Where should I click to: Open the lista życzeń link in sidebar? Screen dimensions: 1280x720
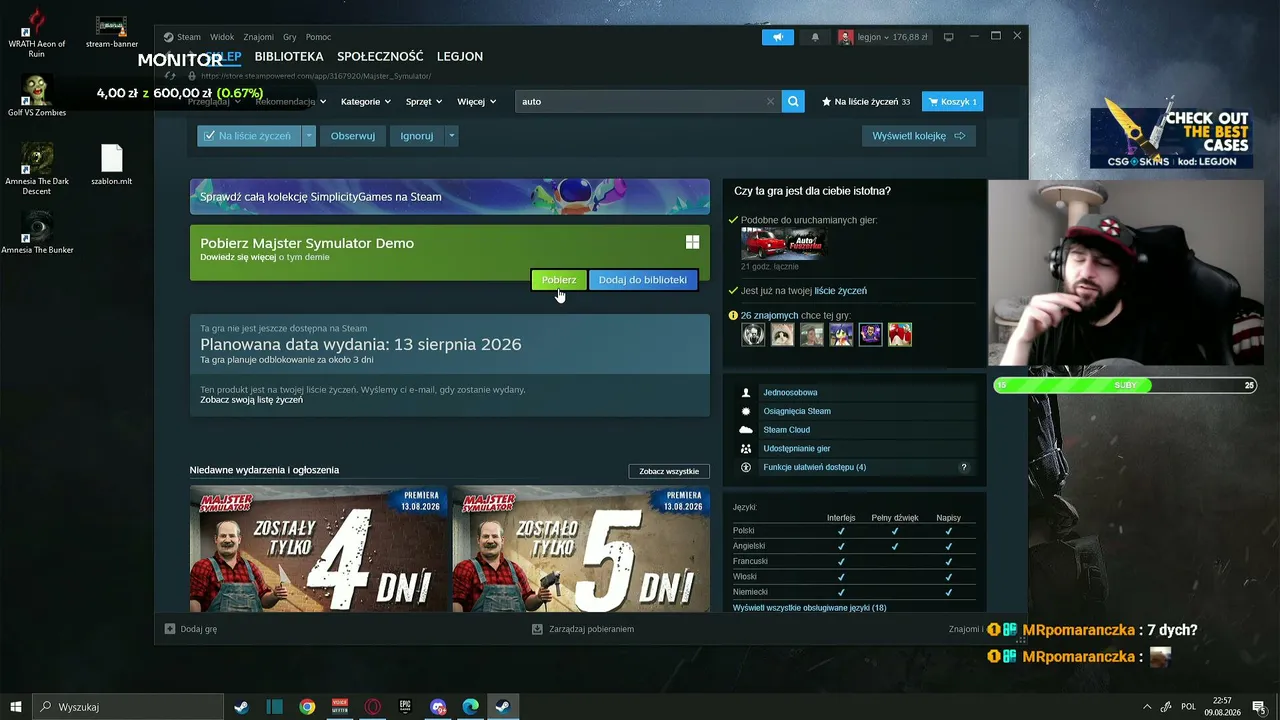click(841, 291)
